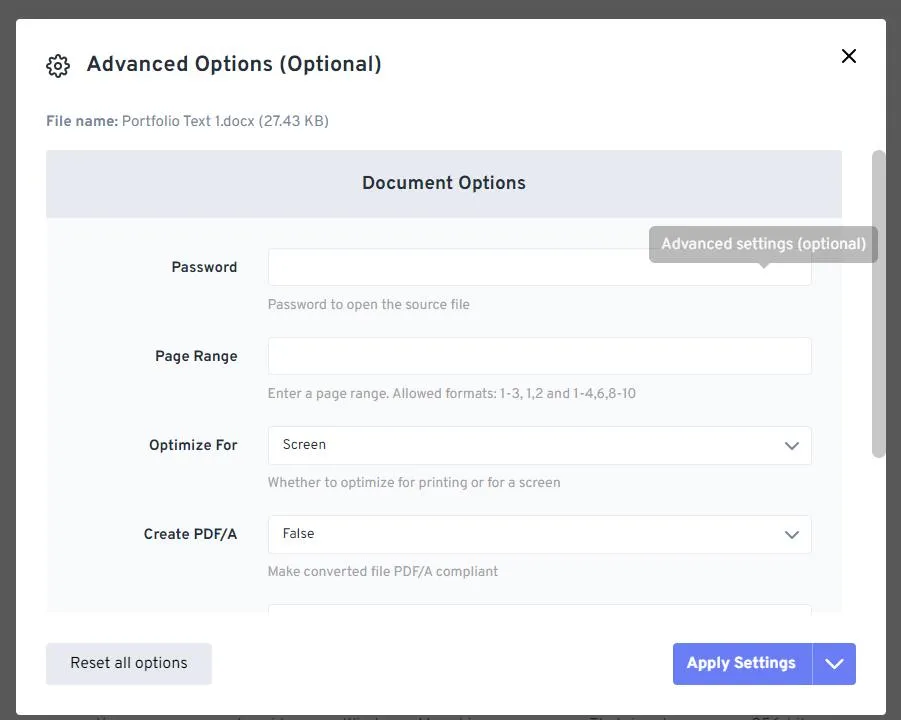Open the Optimize For dropdown
This screenshot has height=720, width=901.
pyautogui.click(x=540, y=445)
